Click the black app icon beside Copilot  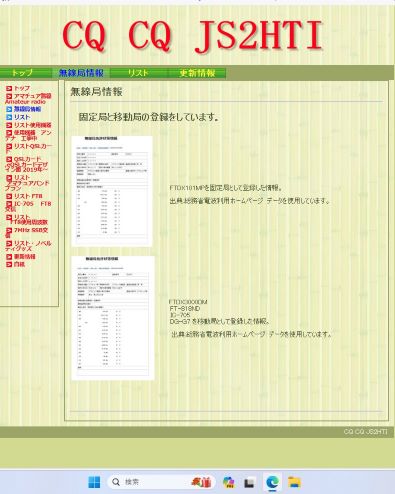tap(249, 483)
